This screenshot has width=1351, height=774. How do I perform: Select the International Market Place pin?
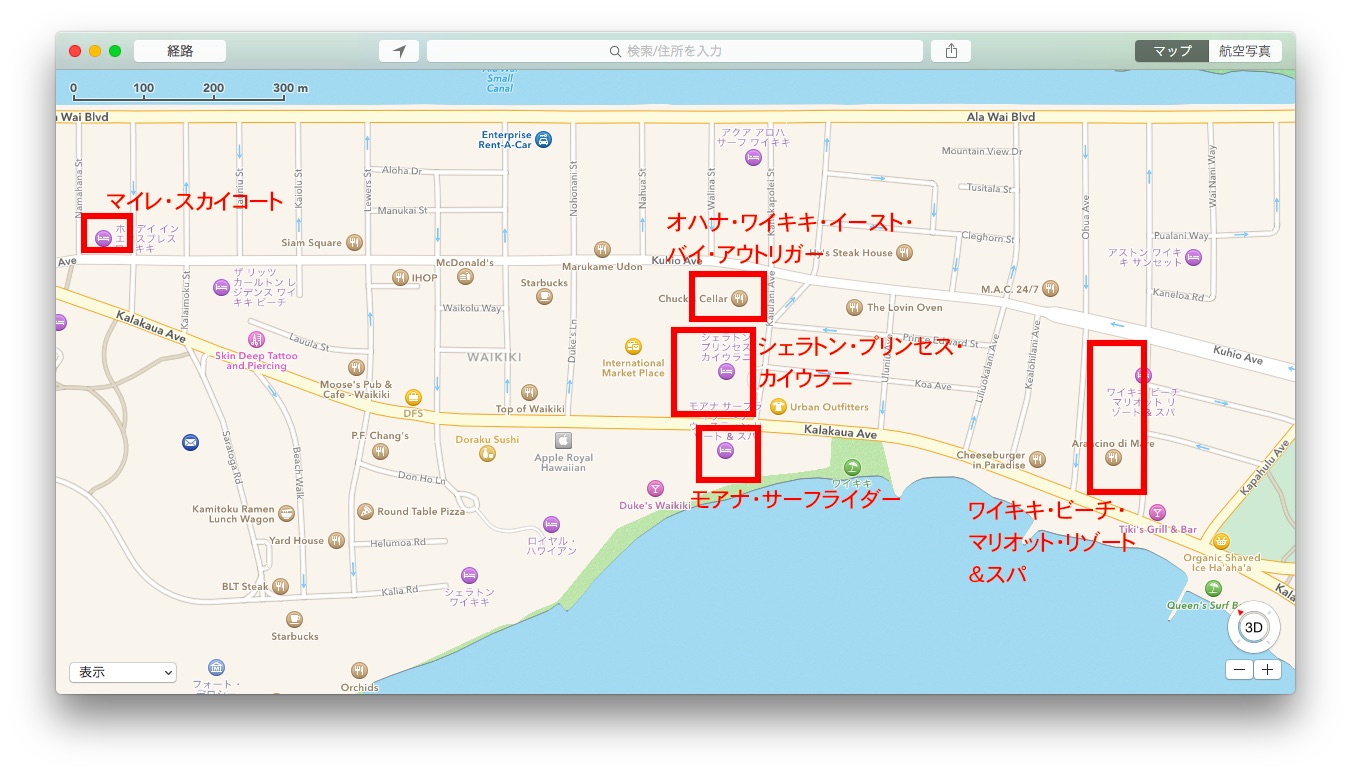point(633,346)
